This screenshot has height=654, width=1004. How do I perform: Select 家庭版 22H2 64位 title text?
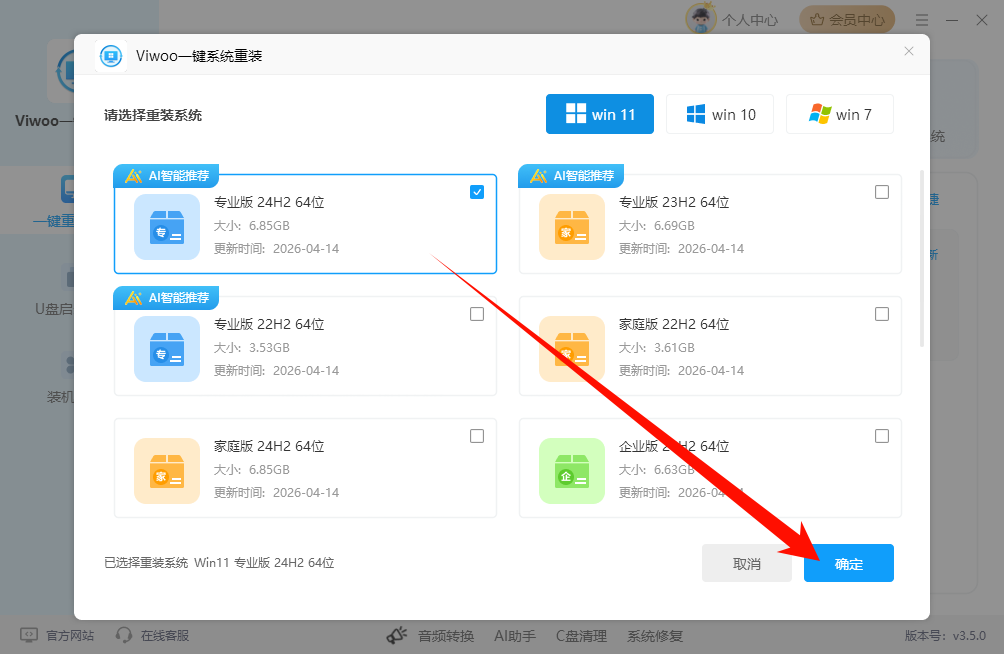(674, 324)
